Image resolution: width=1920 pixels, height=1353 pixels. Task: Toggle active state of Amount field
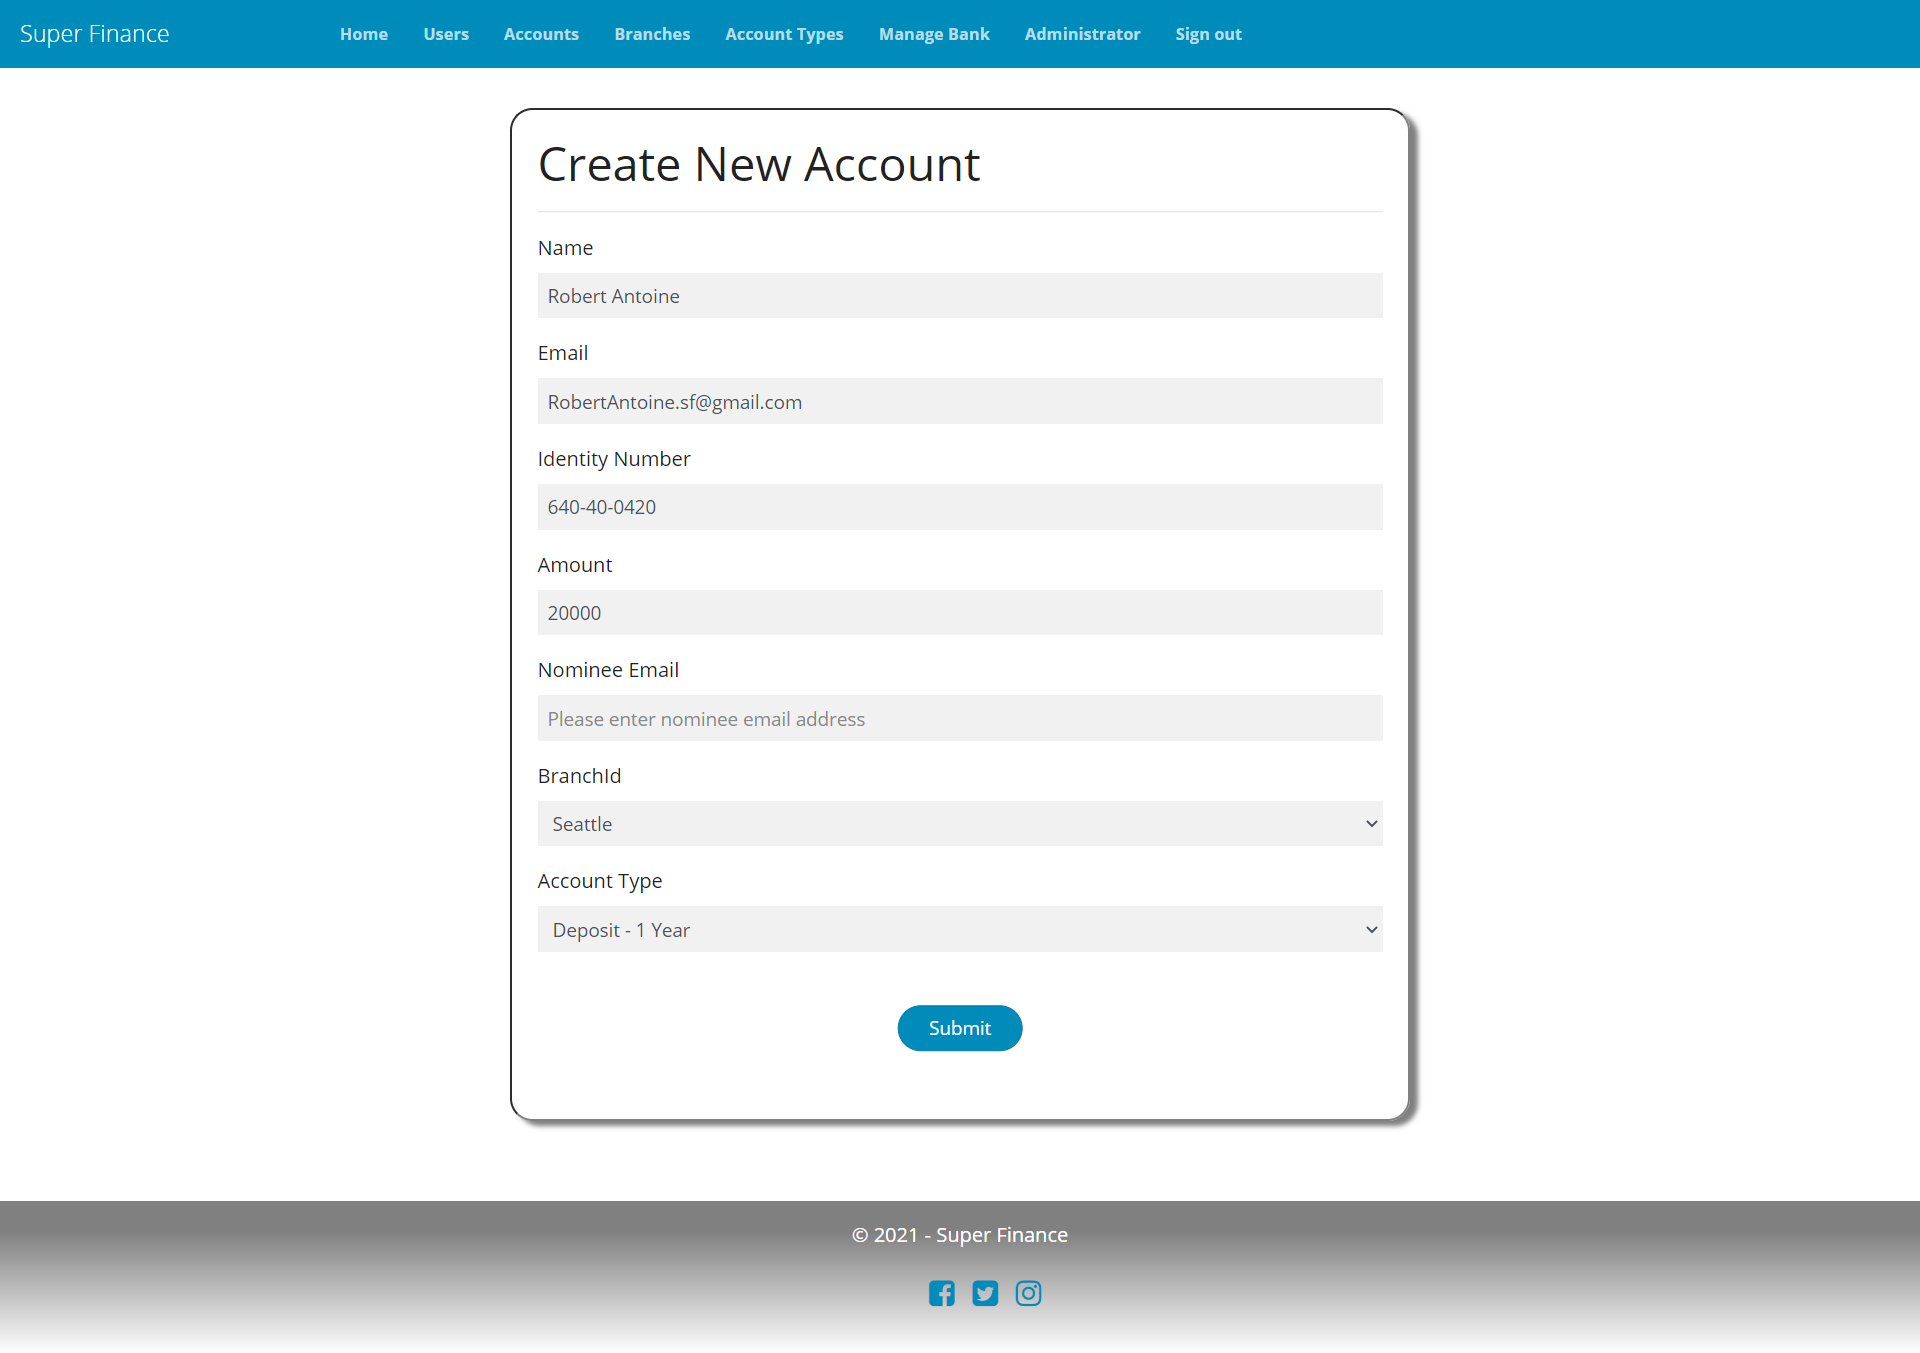point(959,612)
